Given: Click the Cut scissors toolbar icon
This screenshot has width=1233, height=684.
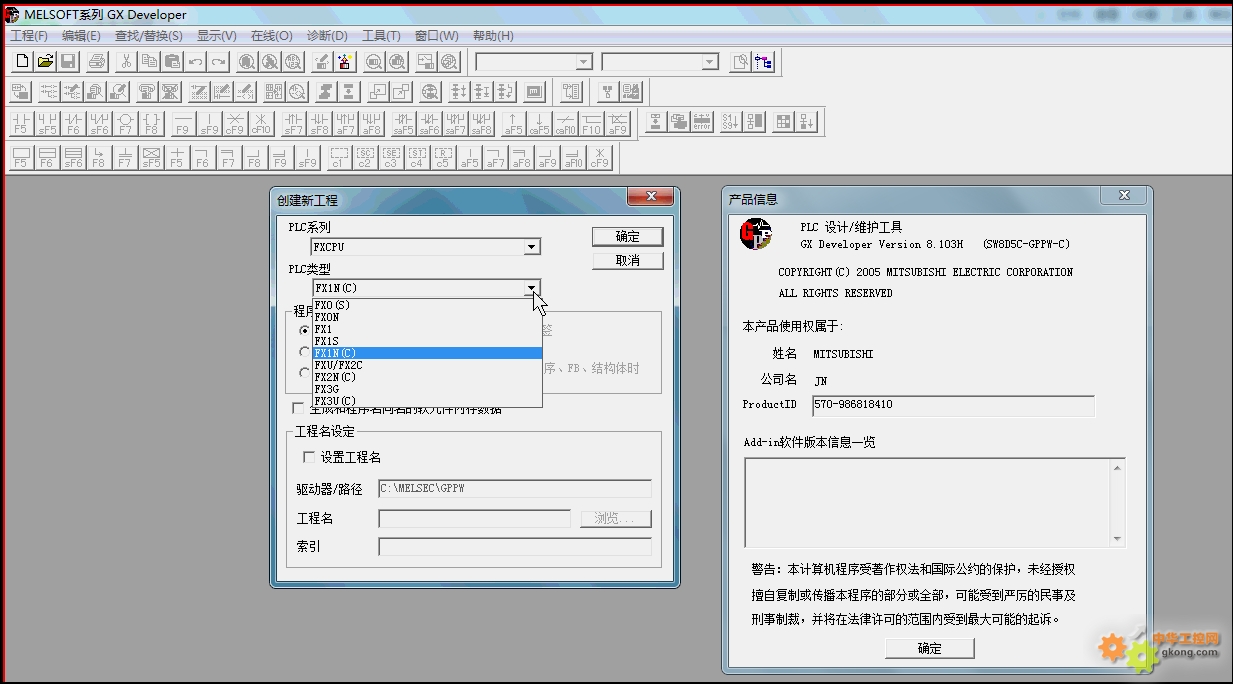Looking at the screenshot, I should tap(126, 62).
